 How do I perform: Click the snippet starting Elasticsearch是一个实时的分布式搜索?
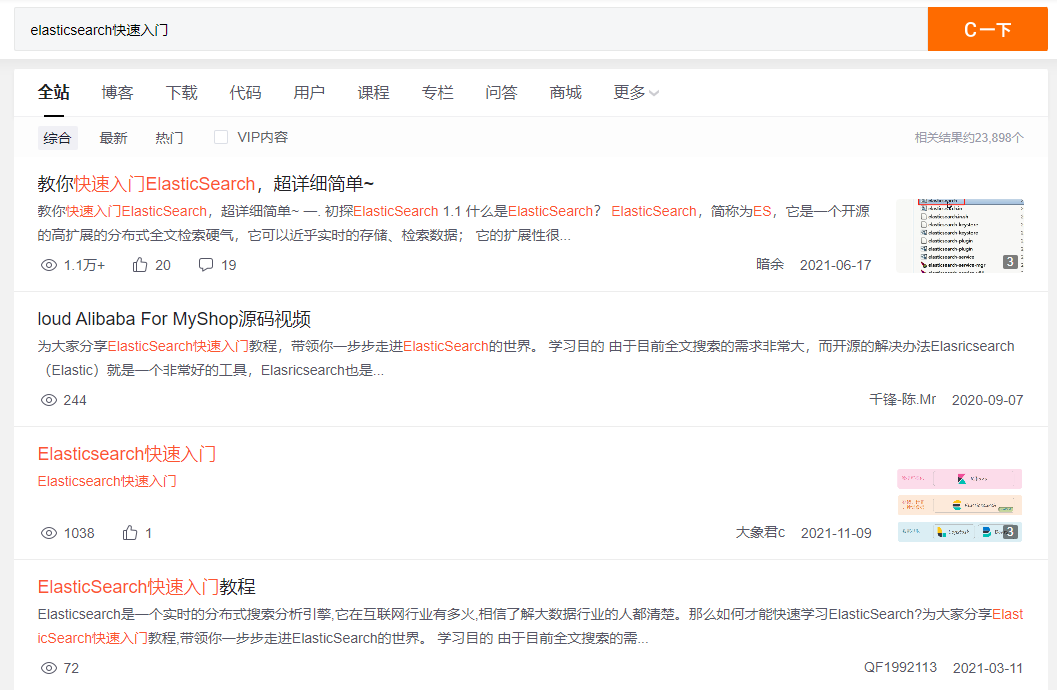coord(531,626)
